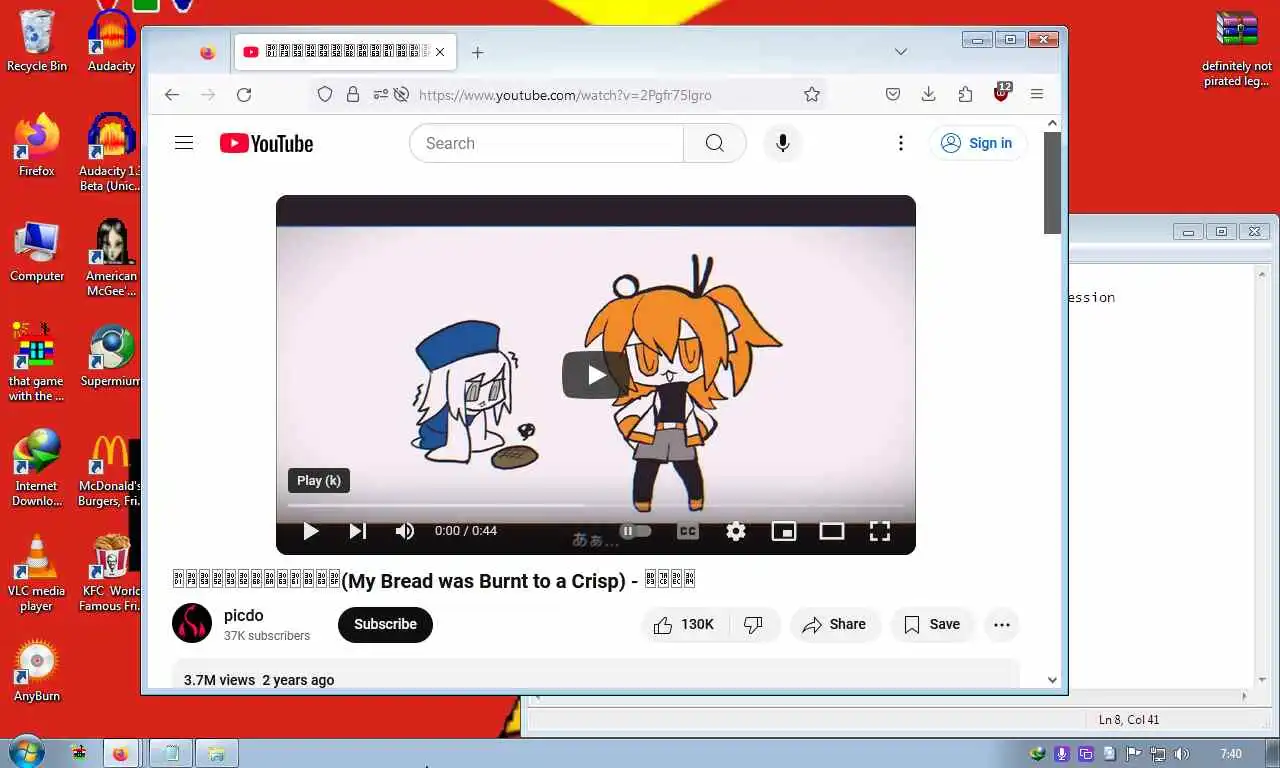Reload the YouTube page
This screenshot has width=1280, height=768.
[x=244, y=95]
